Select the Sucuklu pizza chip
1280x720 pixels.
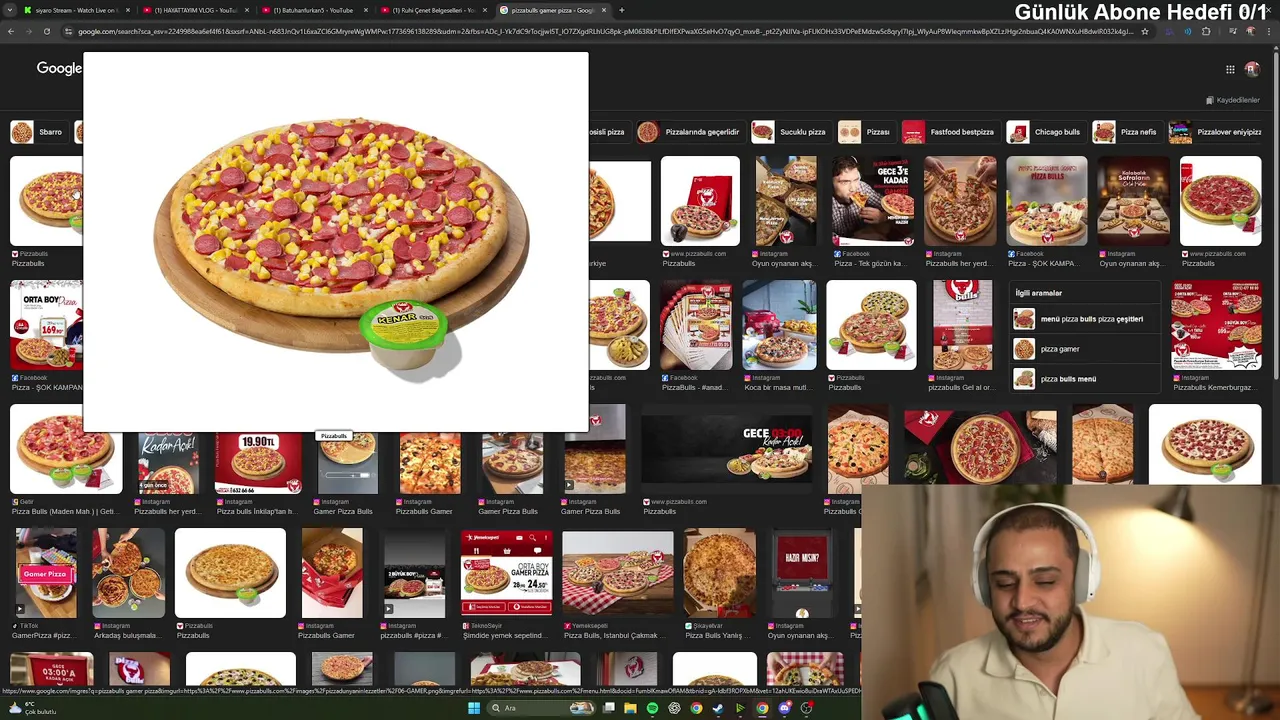790,132
